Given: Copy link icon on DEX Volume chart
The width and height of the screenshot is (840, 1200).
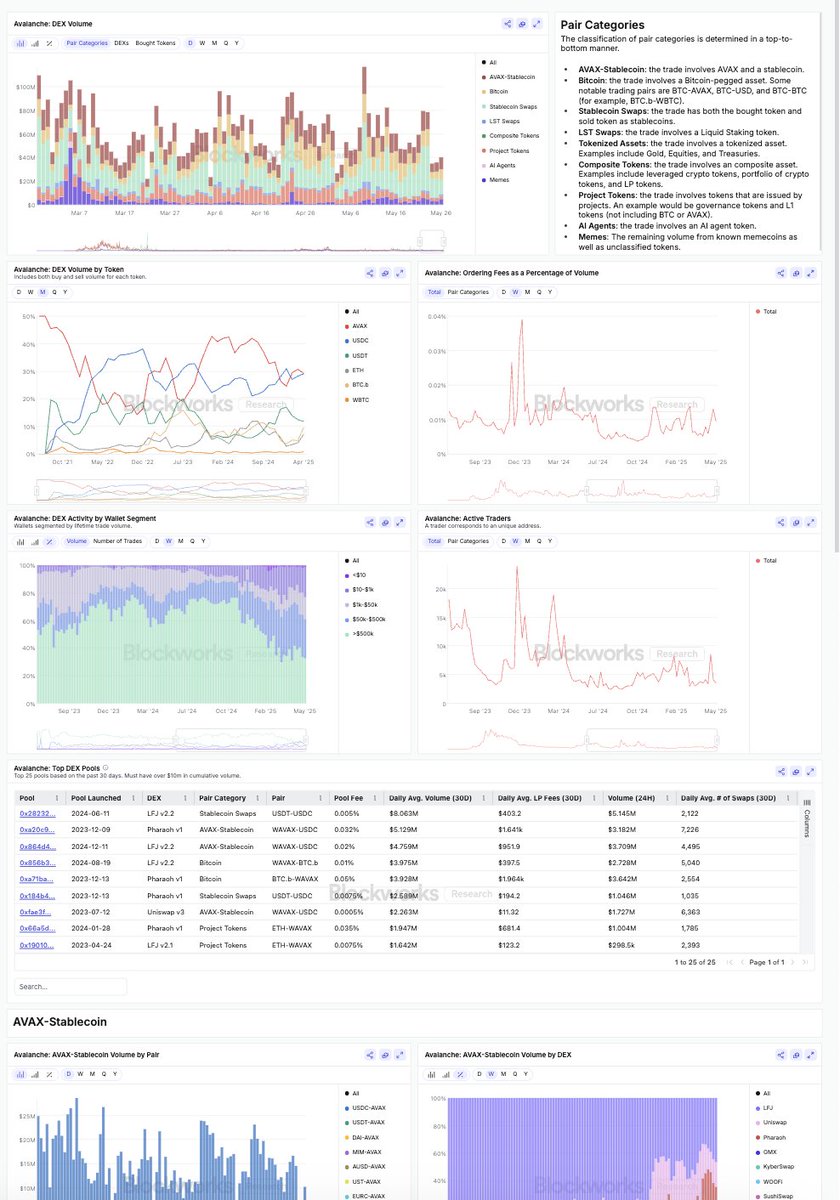Looking at the screenshot, I should point(523,23).
